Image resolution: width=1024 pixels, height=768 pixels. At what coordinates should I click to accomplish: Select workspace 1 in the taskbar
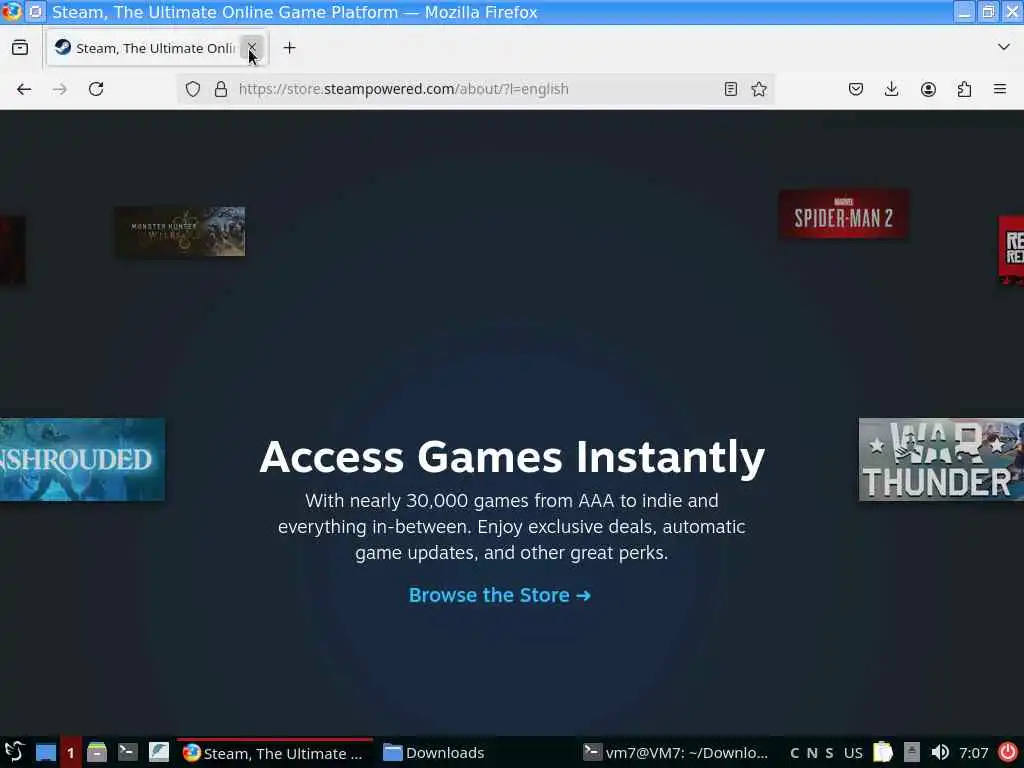[71, 752]
